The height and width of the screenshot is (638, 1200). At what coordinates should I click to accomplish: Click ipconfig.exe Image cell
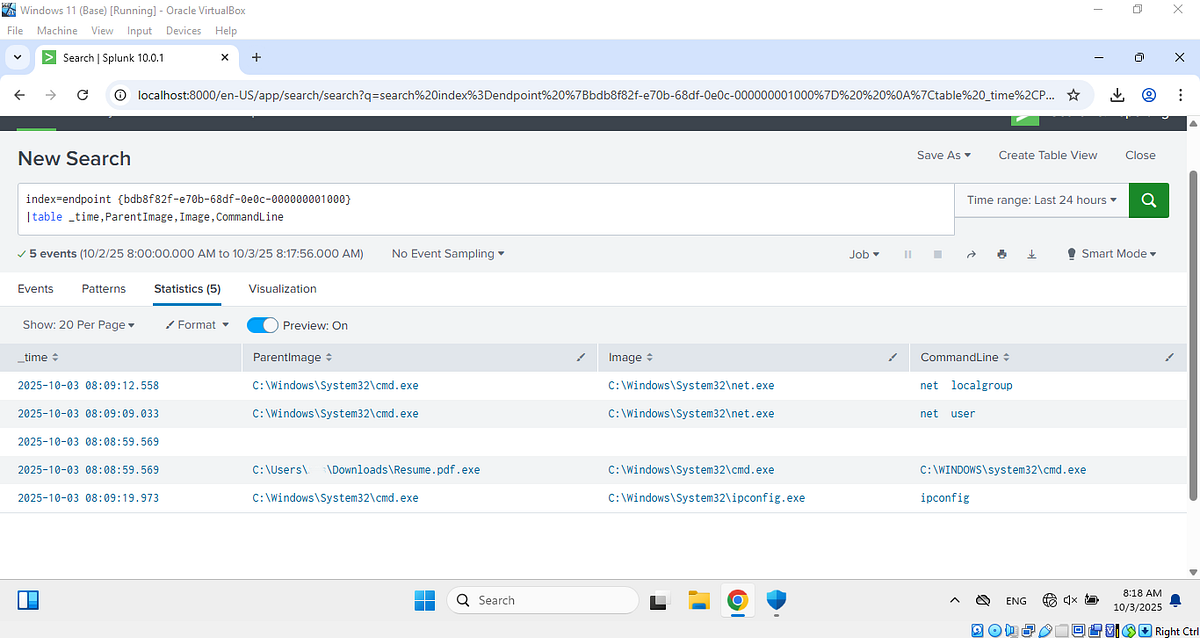(706, 498)
